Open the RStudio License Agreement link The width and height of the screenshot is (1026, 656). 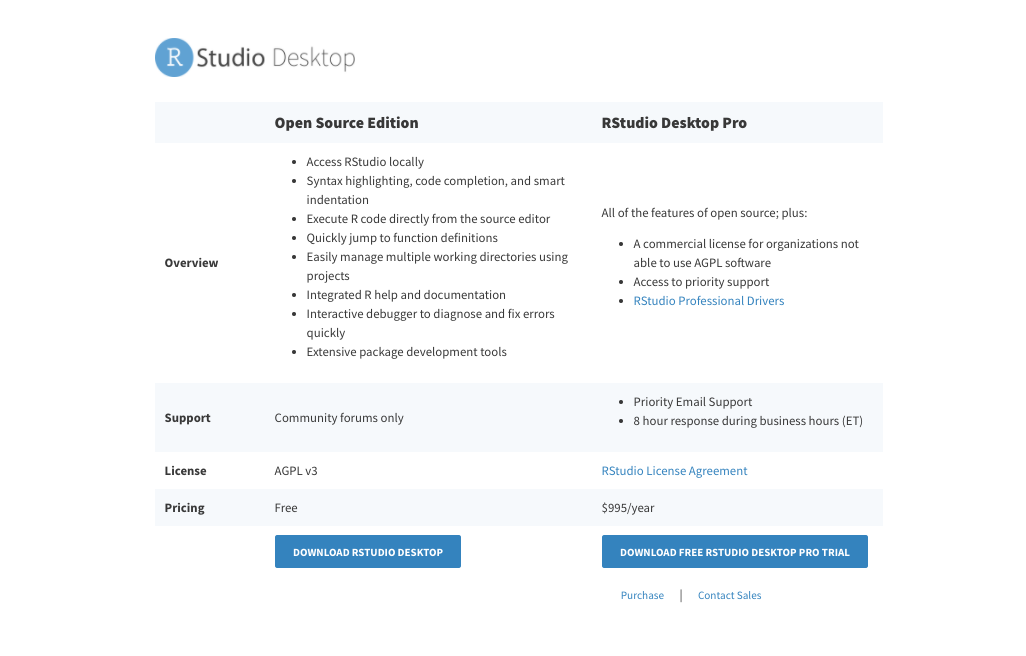(x=674, y=471)
